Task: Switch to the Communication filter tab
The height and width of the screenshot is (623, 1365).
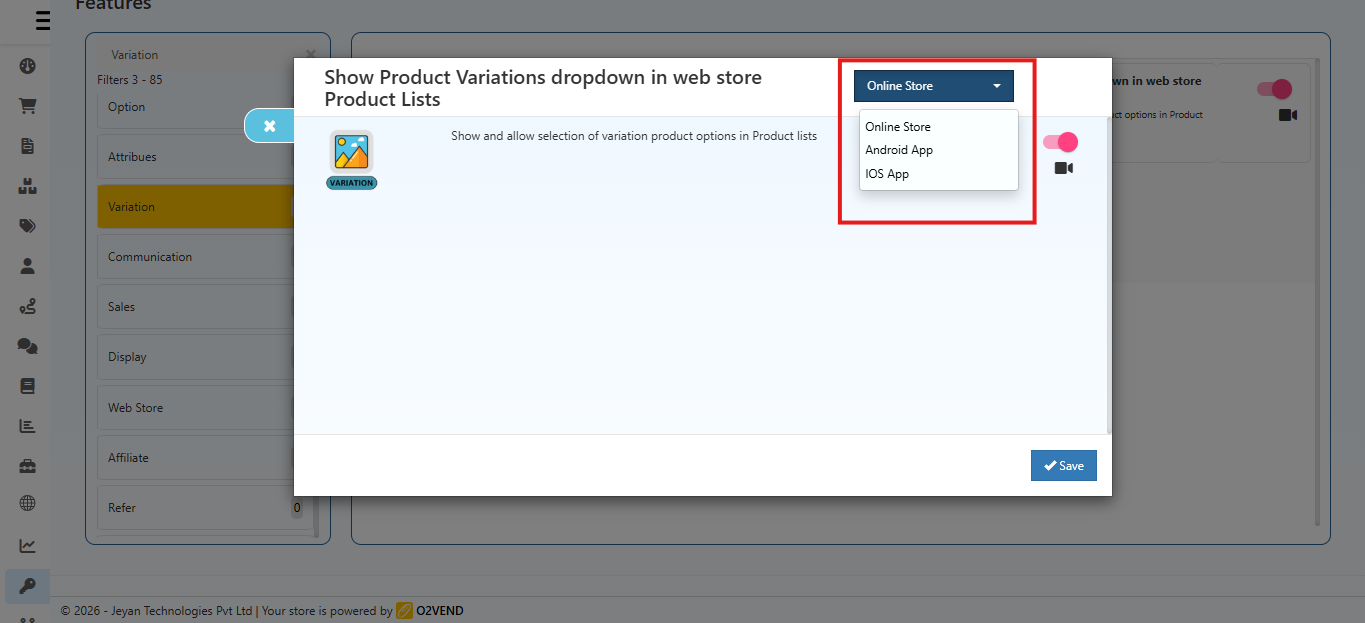Action: [150, 256]
